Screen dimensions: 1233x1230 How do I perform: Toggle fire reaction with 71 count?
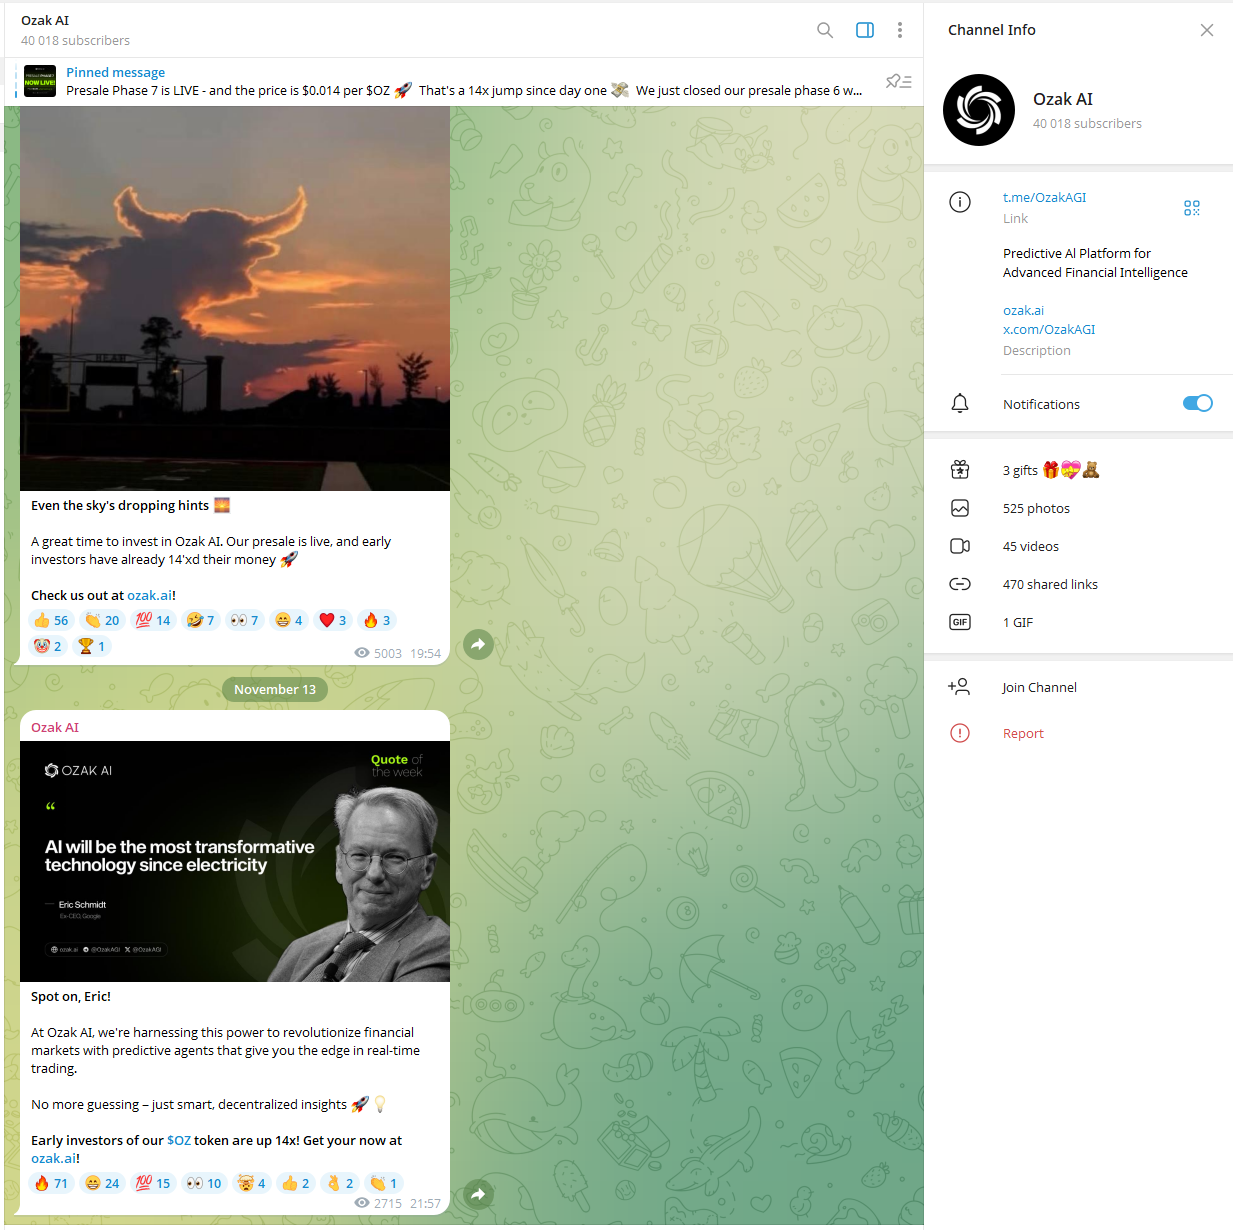pyautogui.click(x=51, y=1183)
